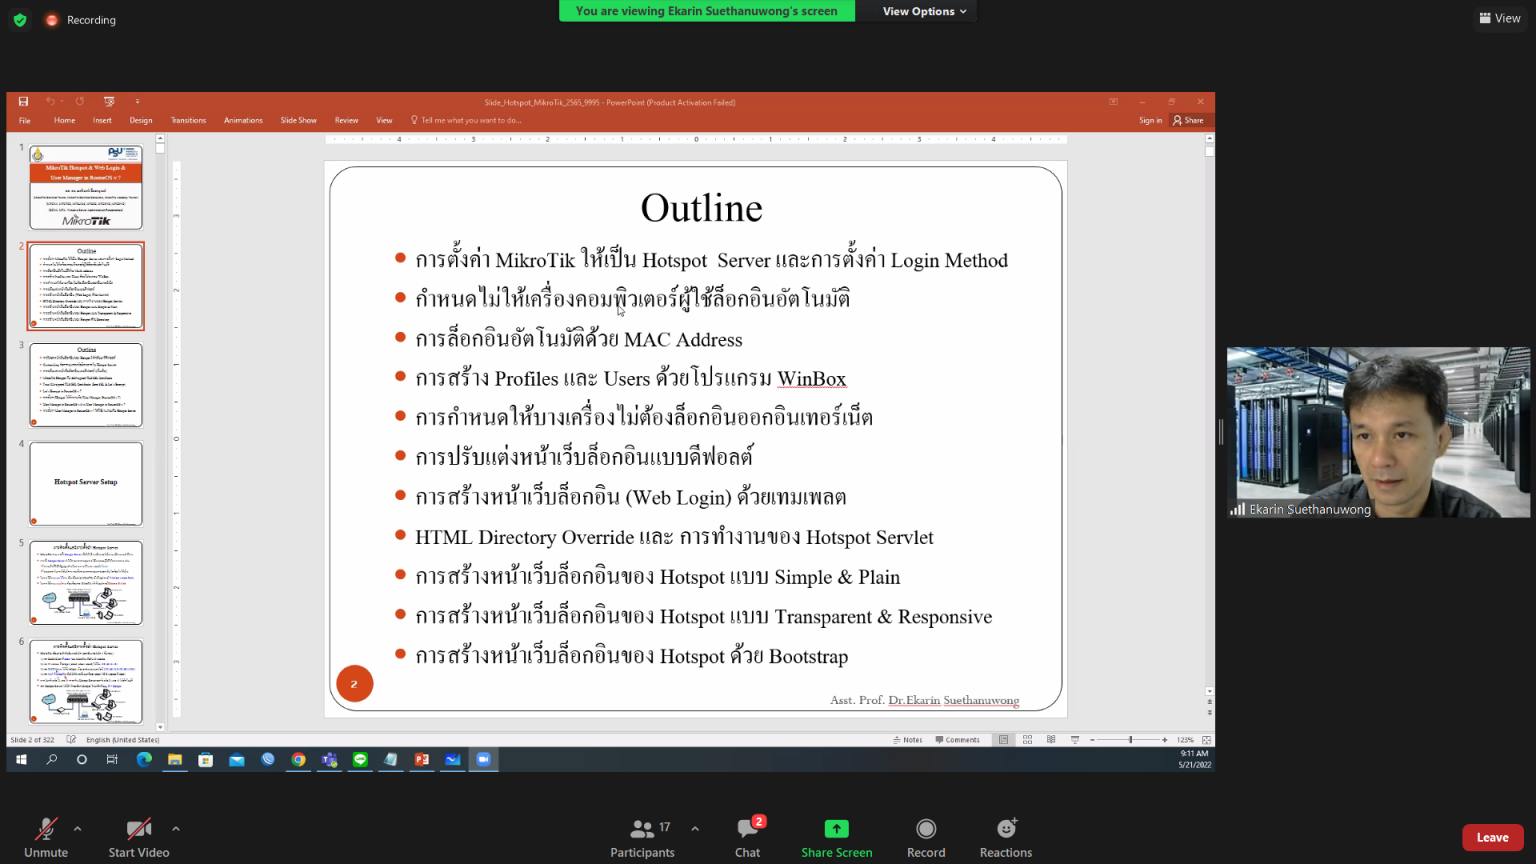Expand video options arrow beside Start Video
The width and height of the screenshot is (1536, 864).
point(176,828)
